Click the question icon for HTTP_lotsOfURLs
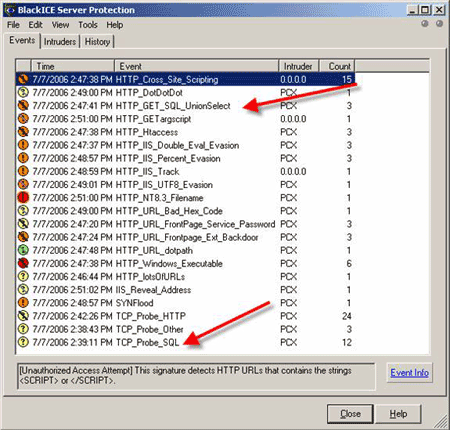 point(23,277)
